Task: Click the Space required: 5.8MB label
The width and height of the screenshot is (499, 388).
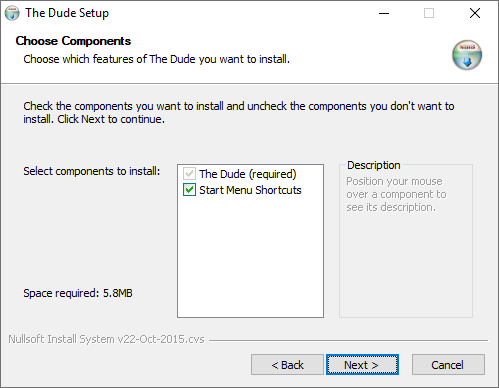Action: [x=78, y=293]
